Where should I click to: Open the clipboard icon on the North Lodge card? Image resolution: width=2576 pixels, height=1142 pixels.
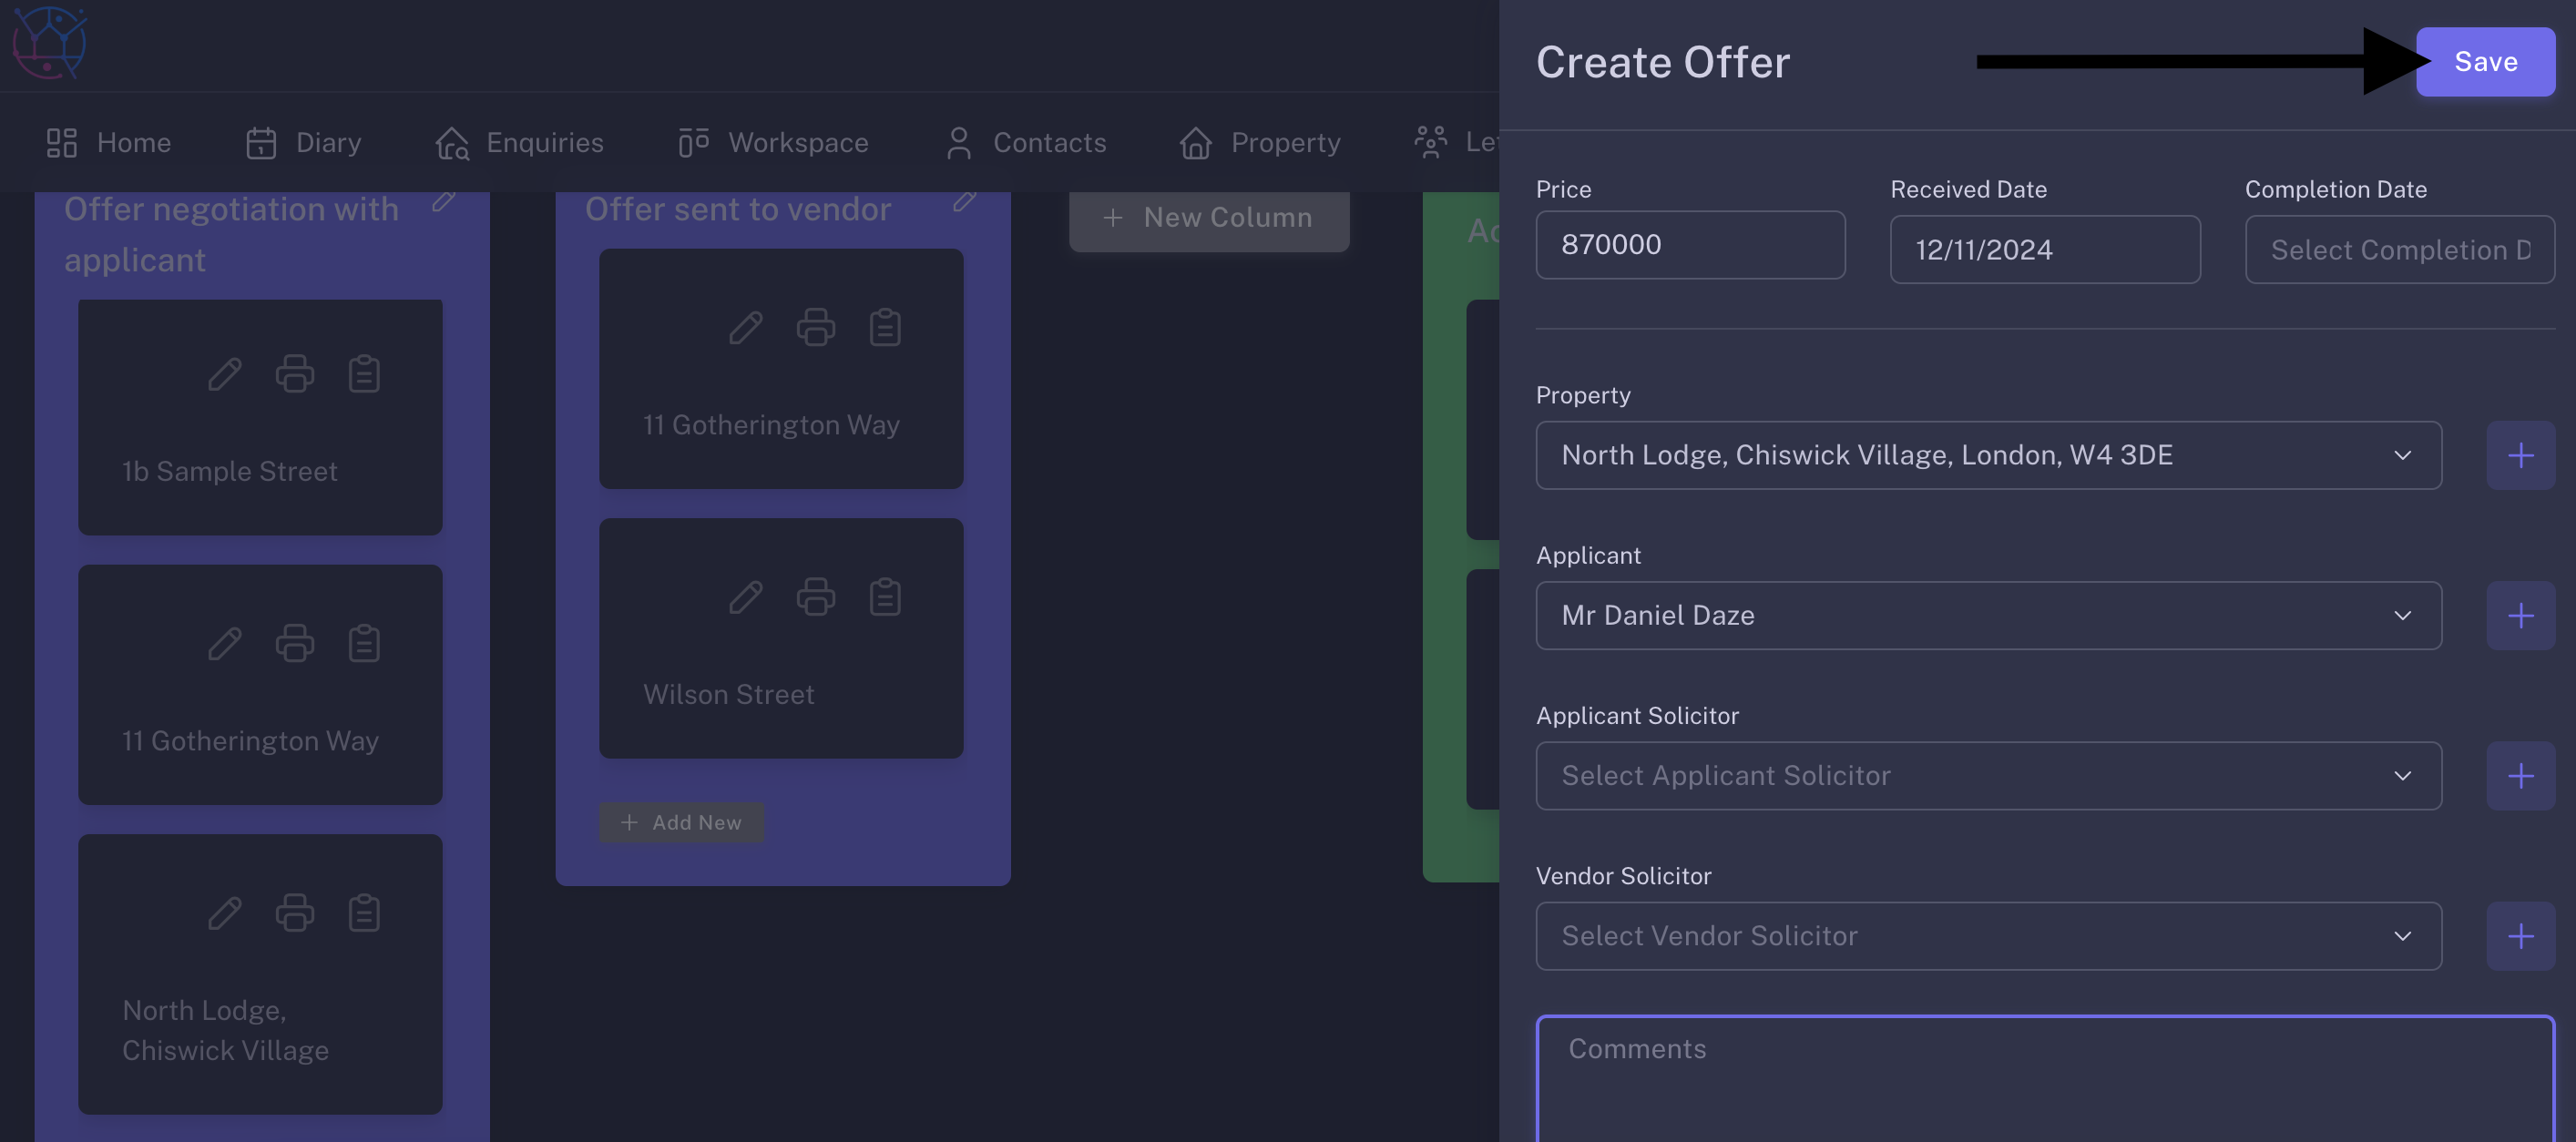coord(364,913)
